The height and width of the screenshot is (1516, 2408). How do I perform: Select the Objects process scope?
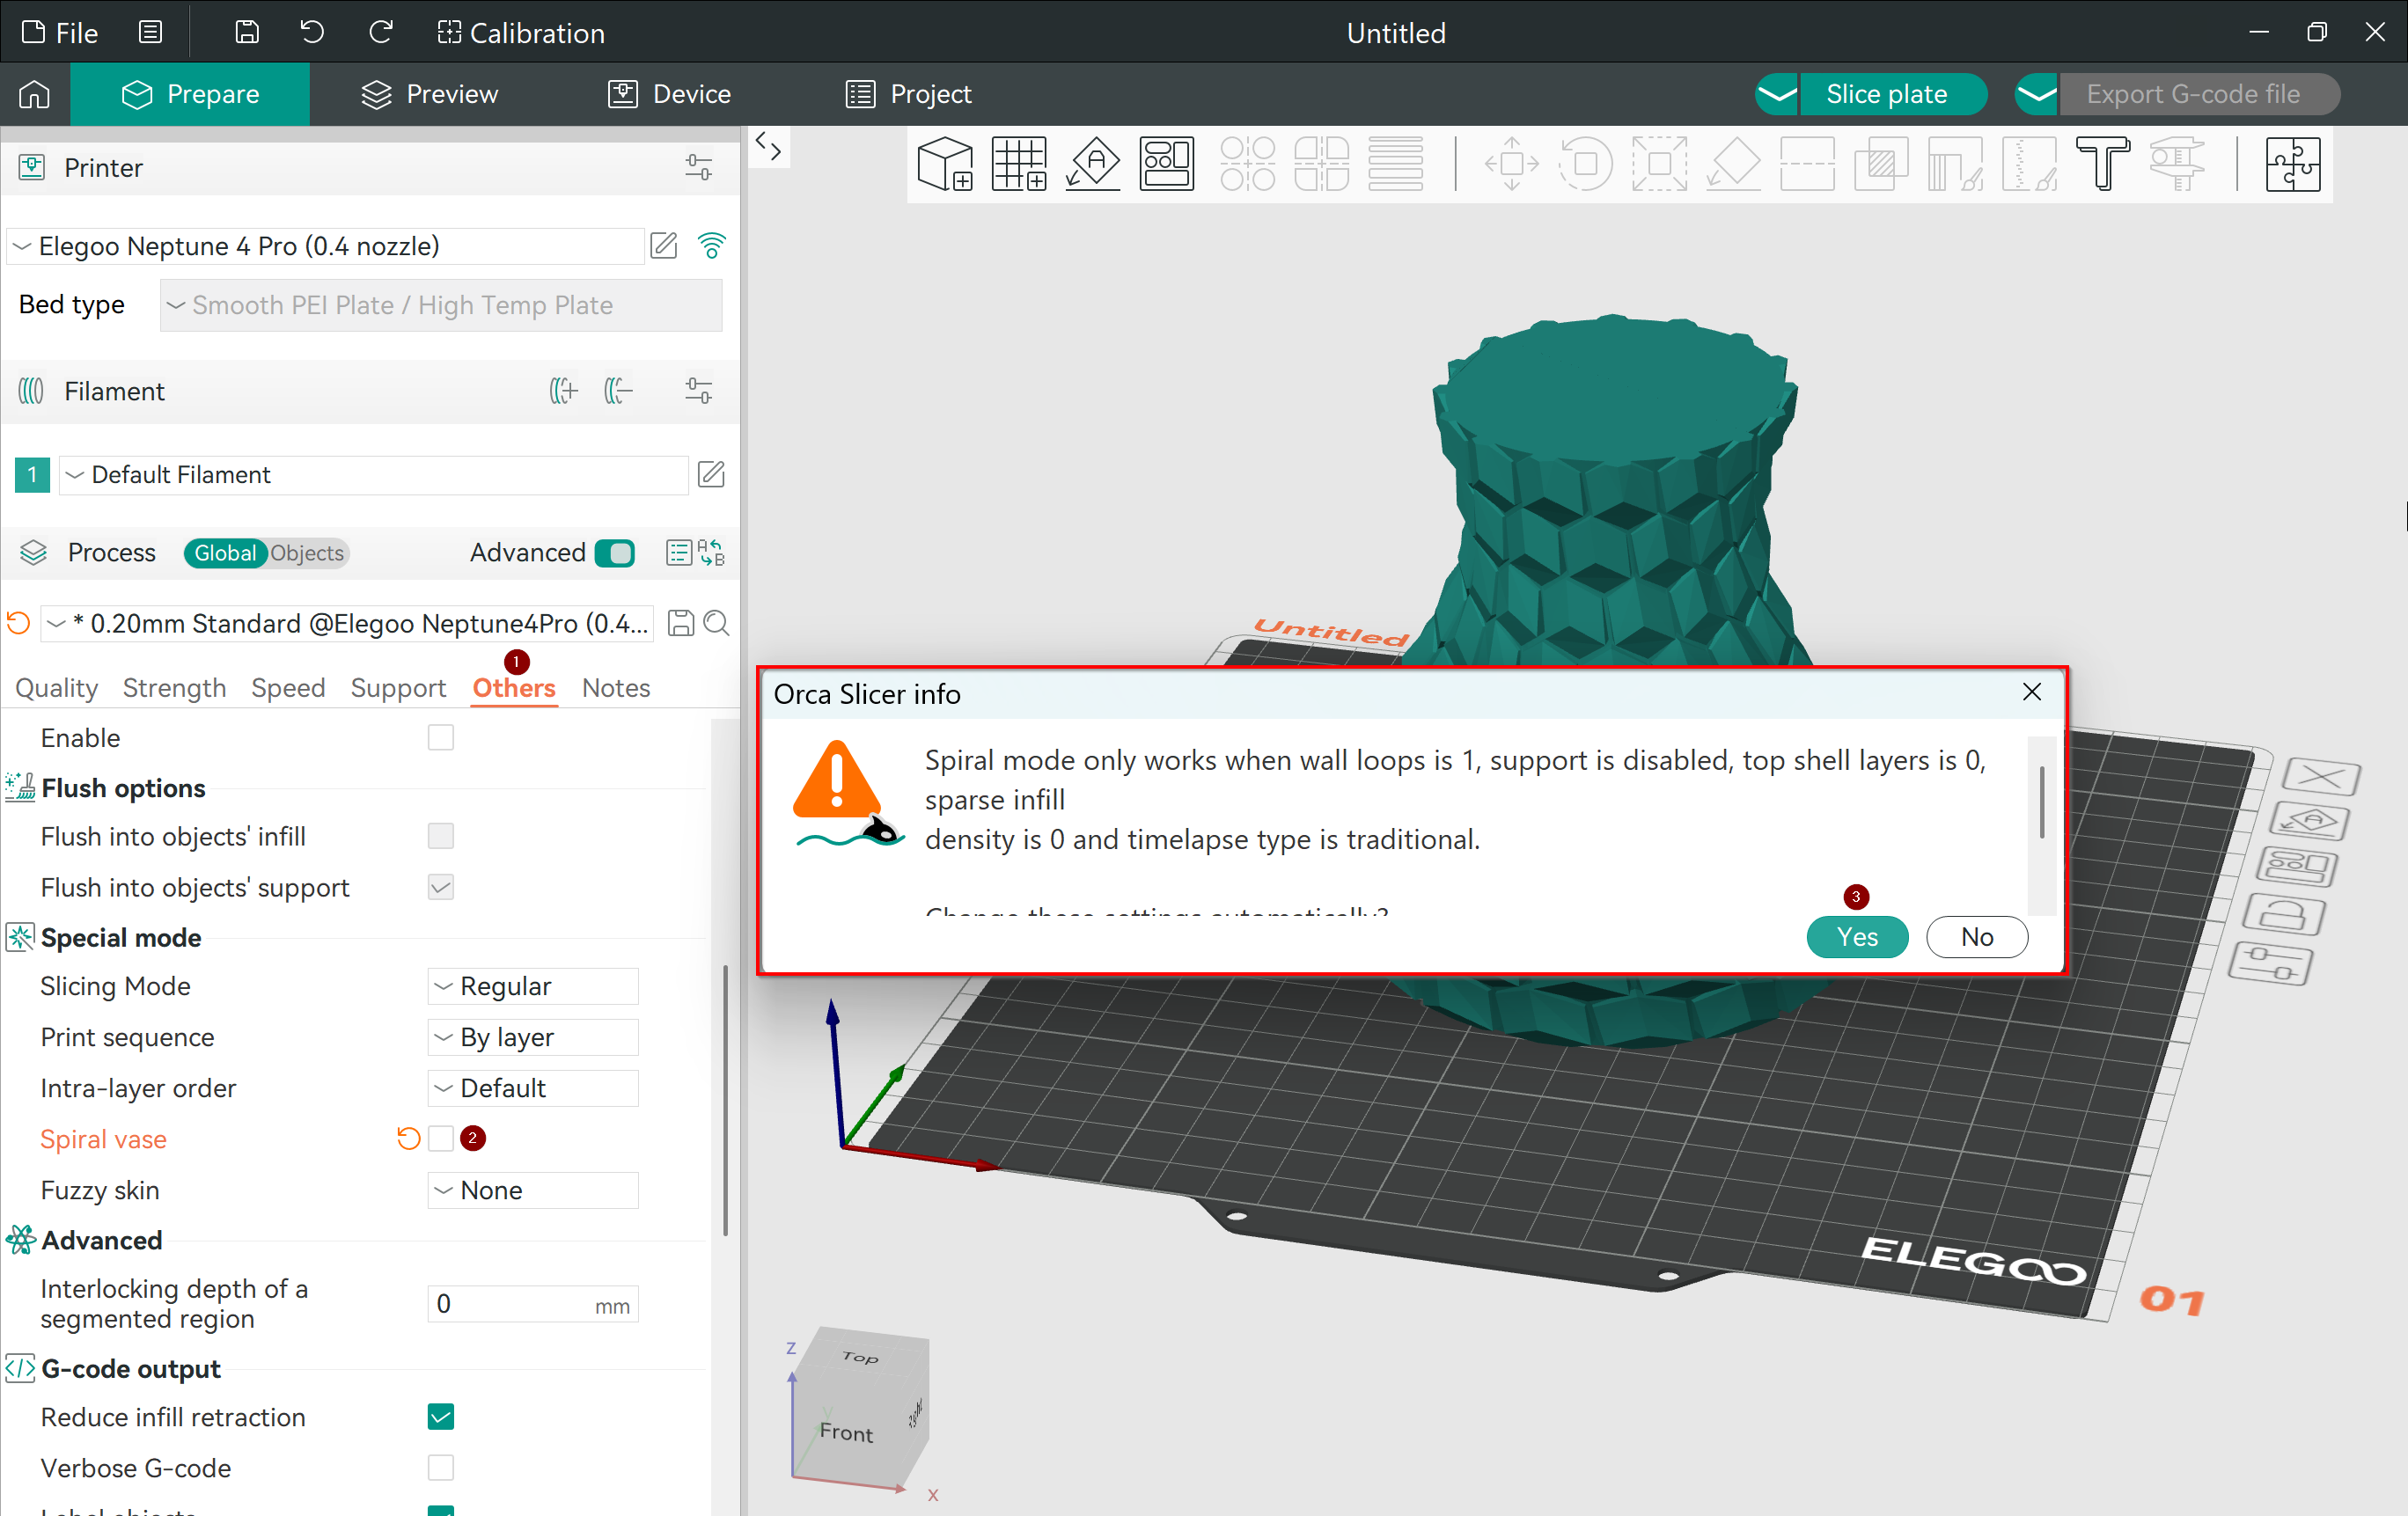pos(307,553)
